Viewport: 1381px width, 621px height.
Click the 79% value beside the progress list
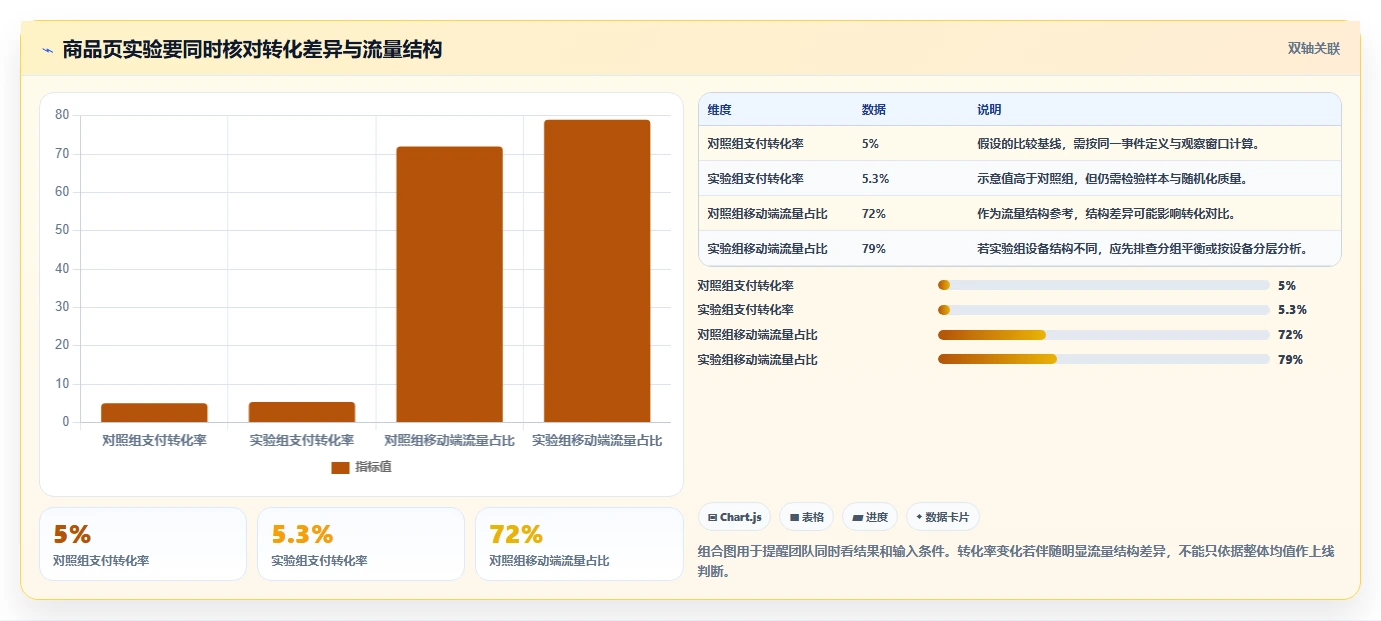[x=1290, y=360]
